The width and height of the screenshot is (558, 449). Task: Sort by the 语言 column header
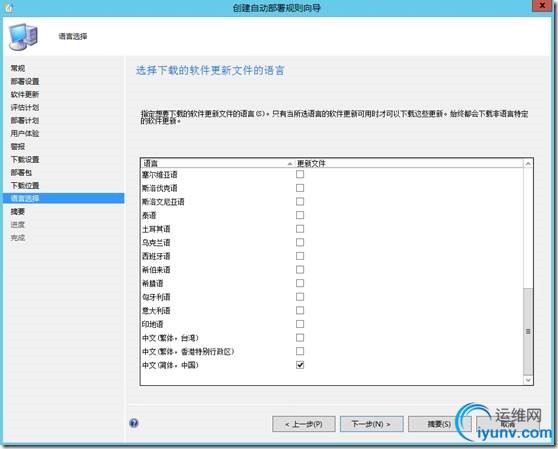(x=217, y=163)
